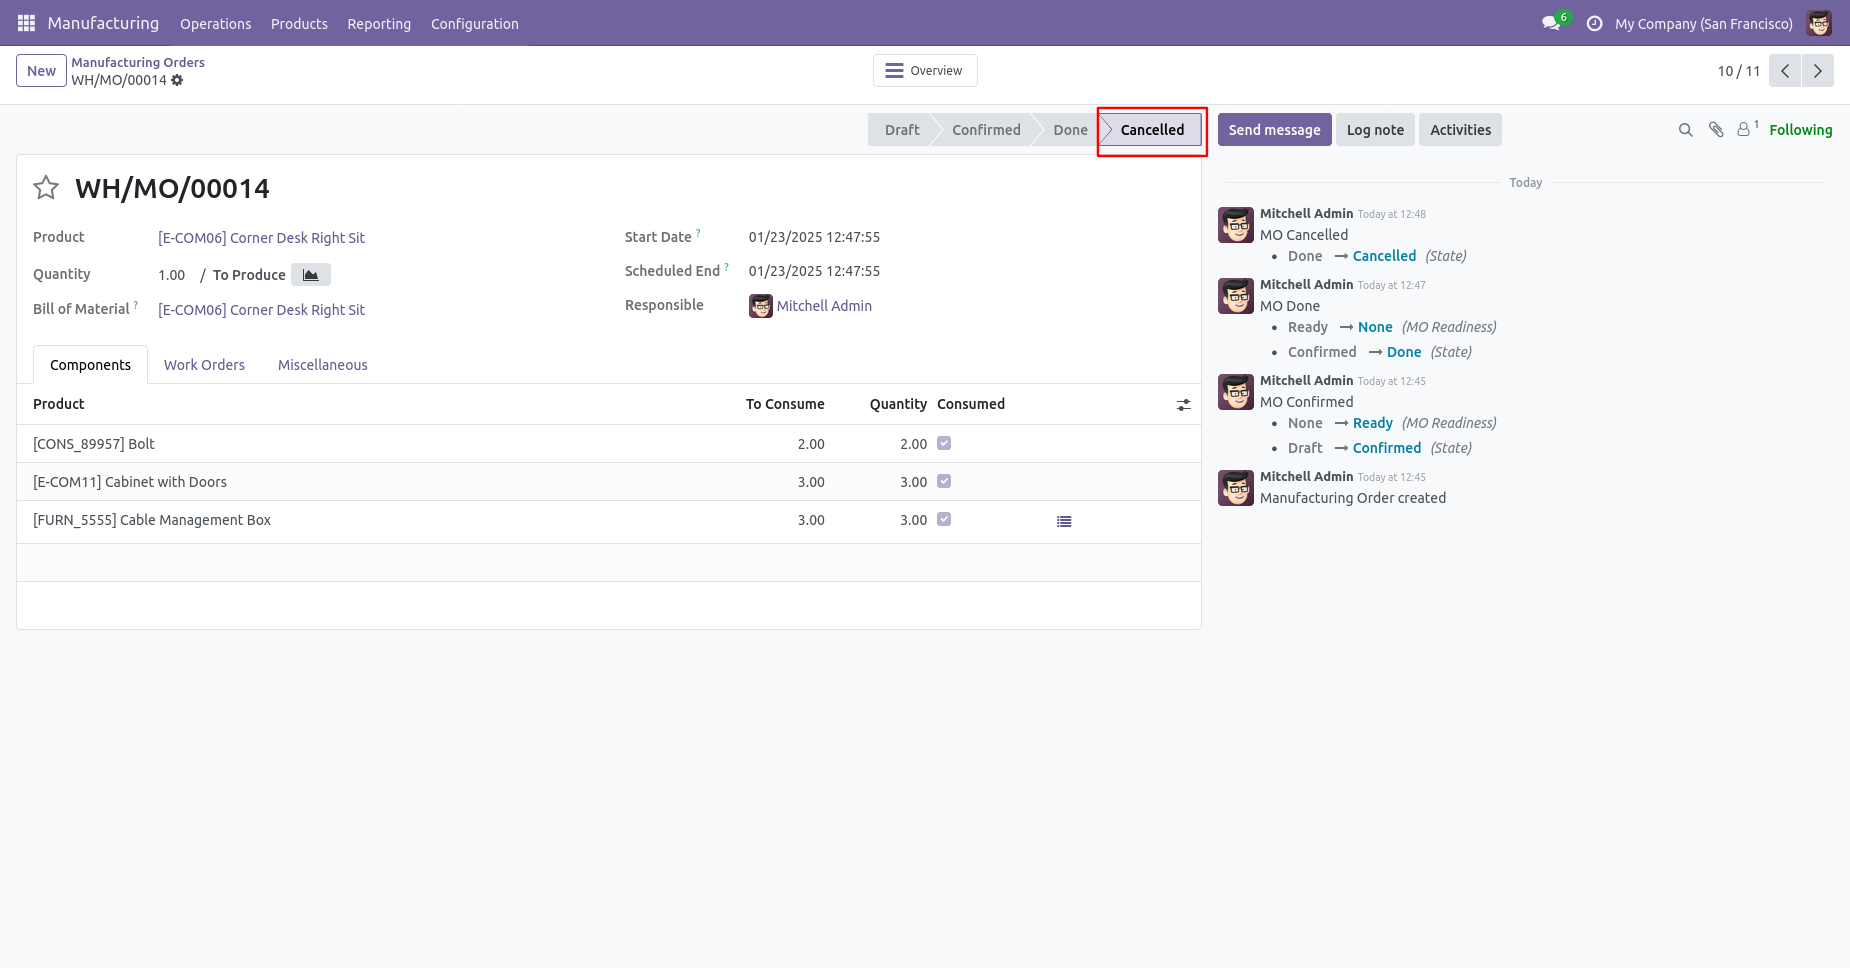This screenshot has width=1850, height=968.
Task: Toggle Consumed checkbox for Cable Management Box
Action: [944, 519]
